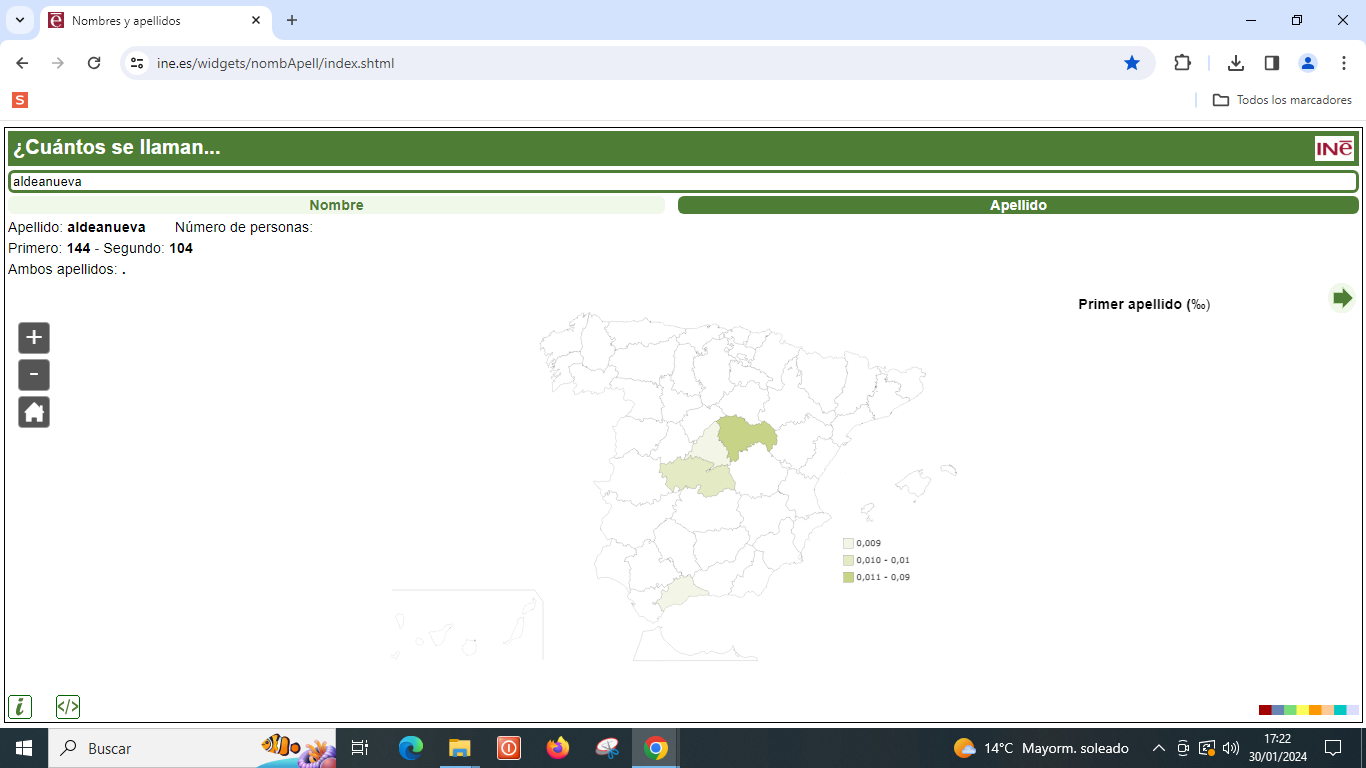This screenshot has height=768, width=1366.
Task: Click legend entry '0,010 - 0,01'
Action: coord(877,560)
